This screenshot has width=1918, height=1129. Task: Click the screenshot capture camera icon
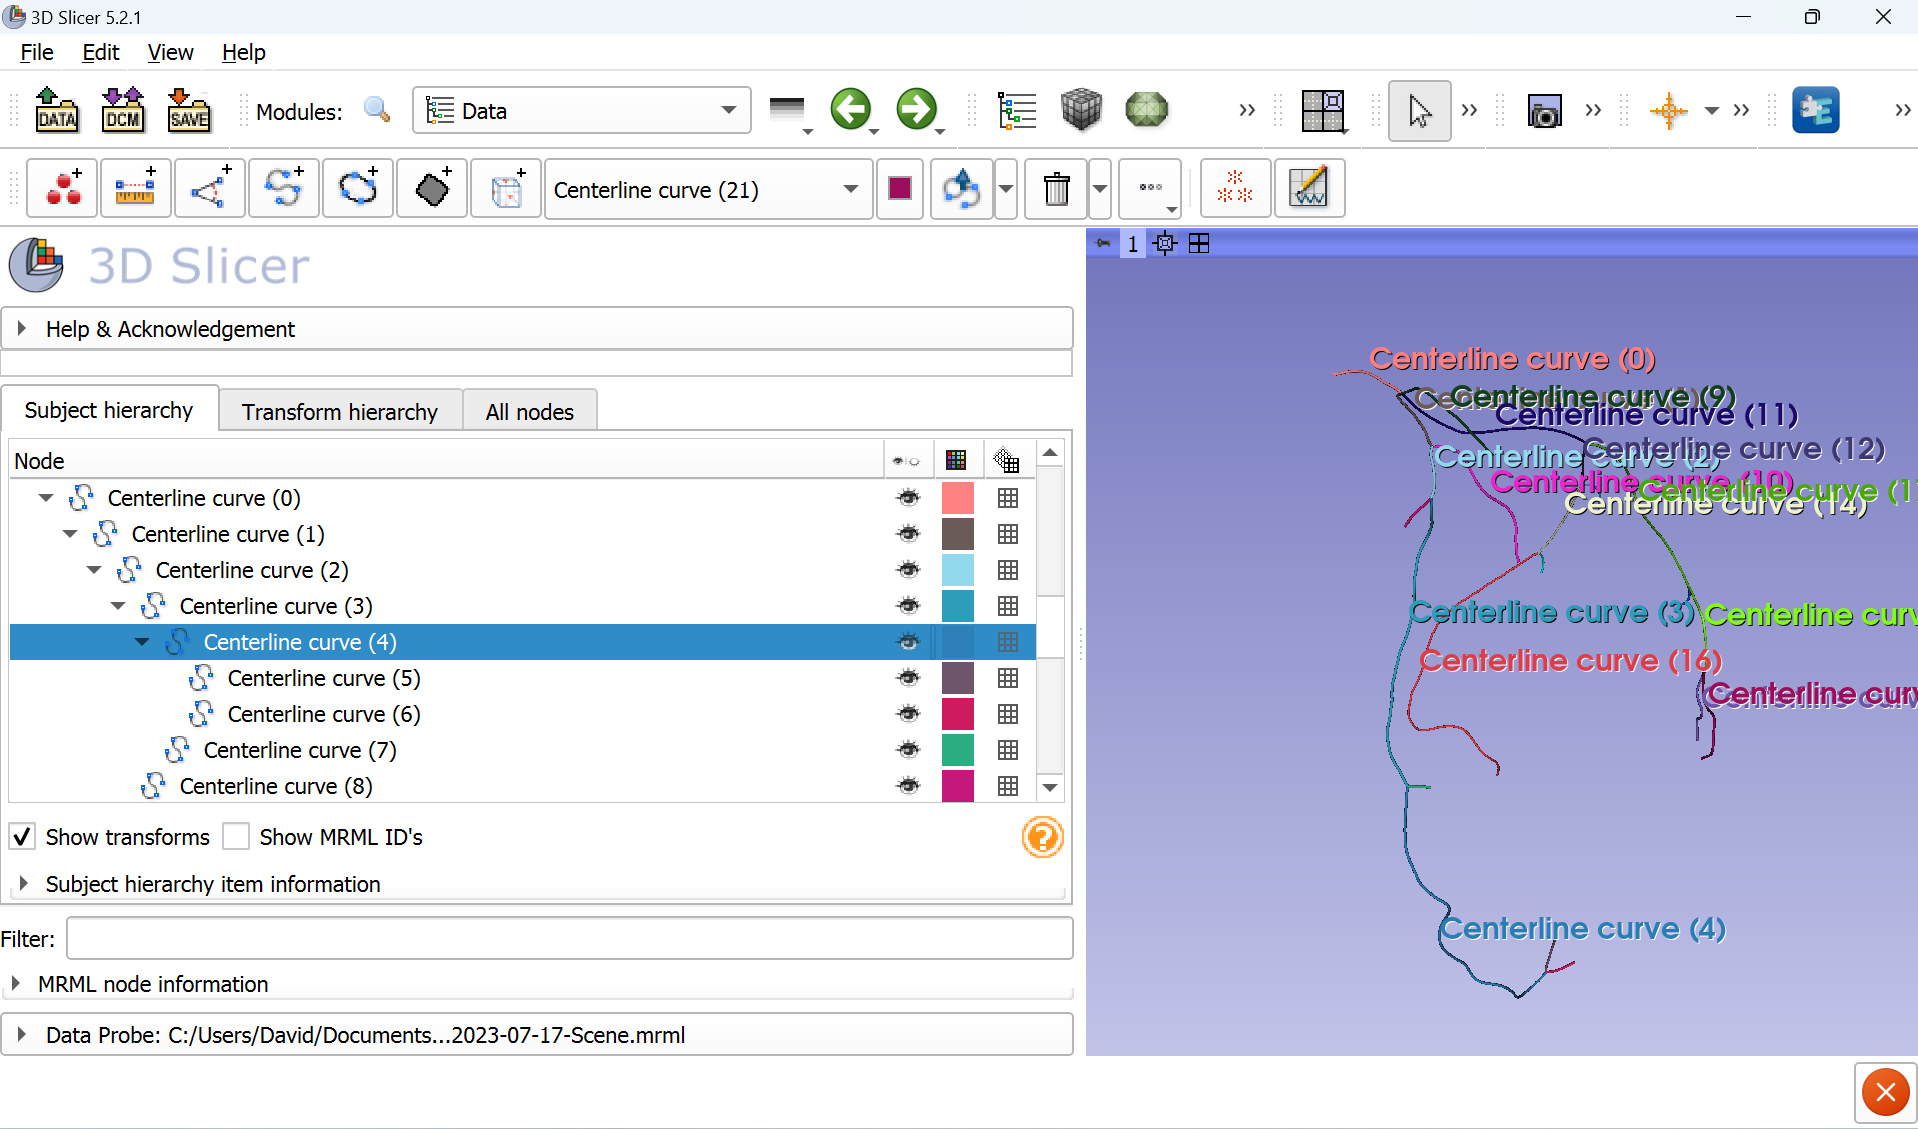click(x=1544, y=111)
